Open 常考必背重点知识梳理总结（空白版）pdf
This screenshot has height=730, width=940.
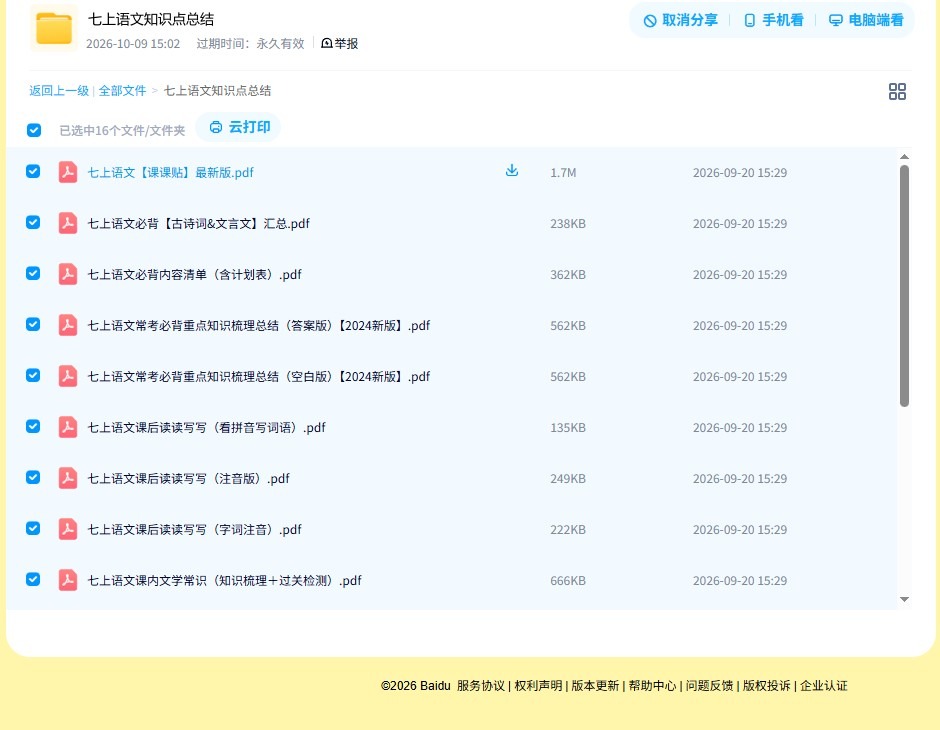tap(259, 376)
